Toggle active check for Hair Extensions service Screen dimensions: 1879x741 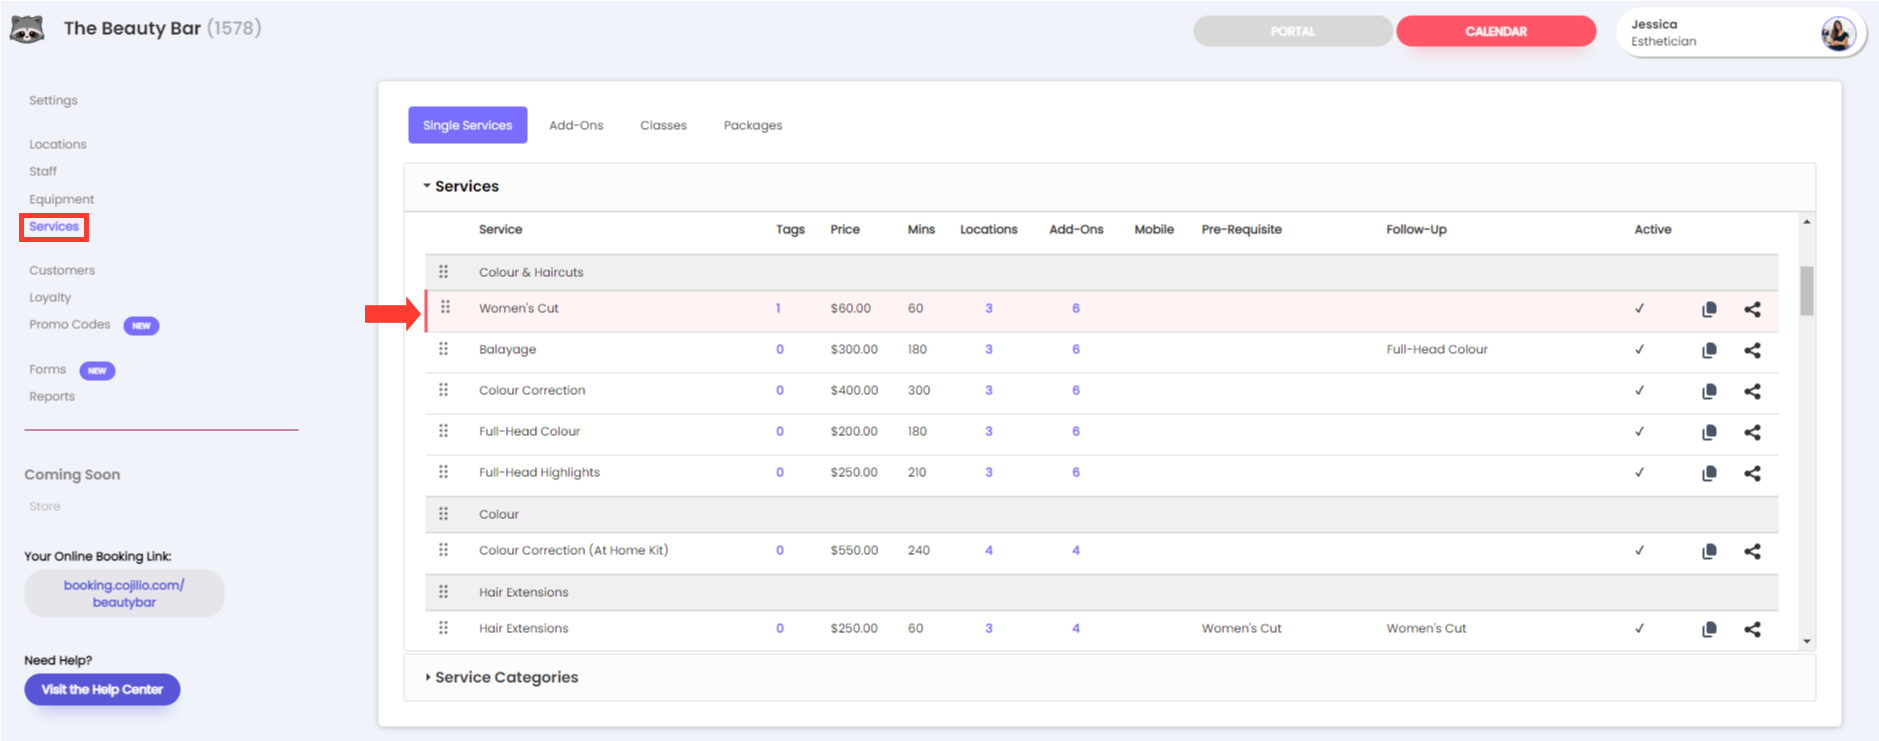[1639, 628]
